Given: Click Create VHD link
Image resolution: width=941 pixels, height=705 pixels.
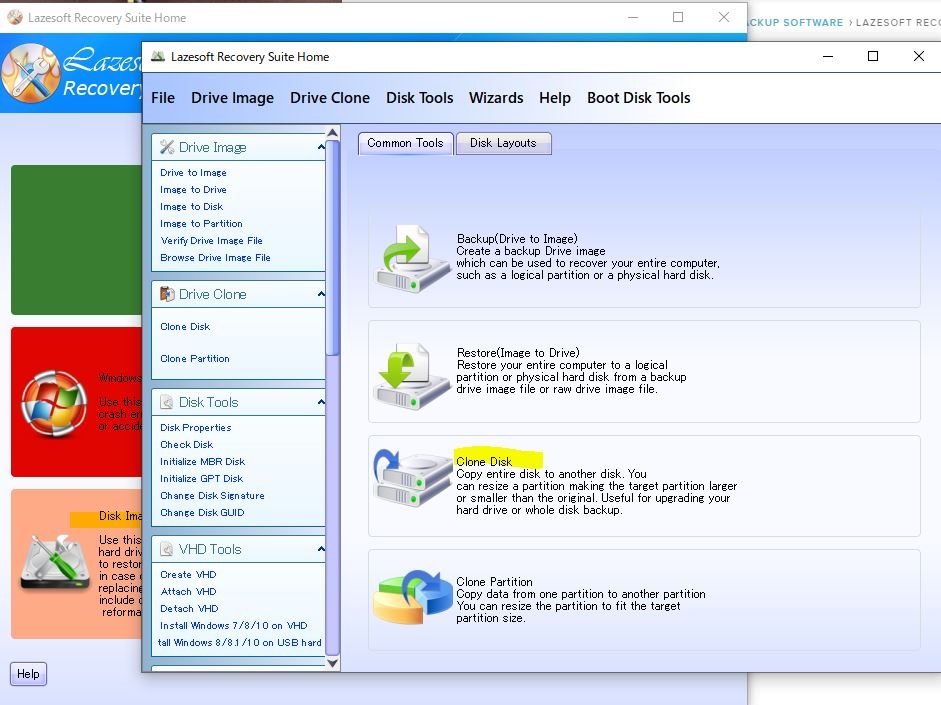Looking at the screenshot, I should [x=188, y=575].
